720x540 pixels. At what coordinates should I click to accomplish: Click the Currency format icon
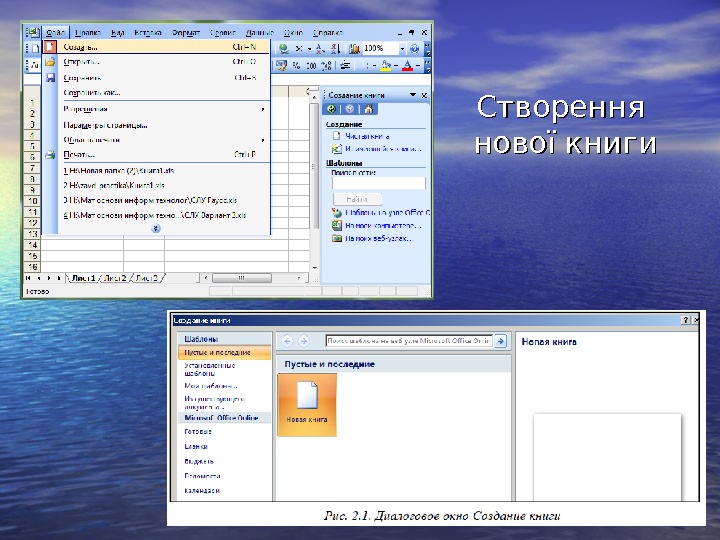281,66
